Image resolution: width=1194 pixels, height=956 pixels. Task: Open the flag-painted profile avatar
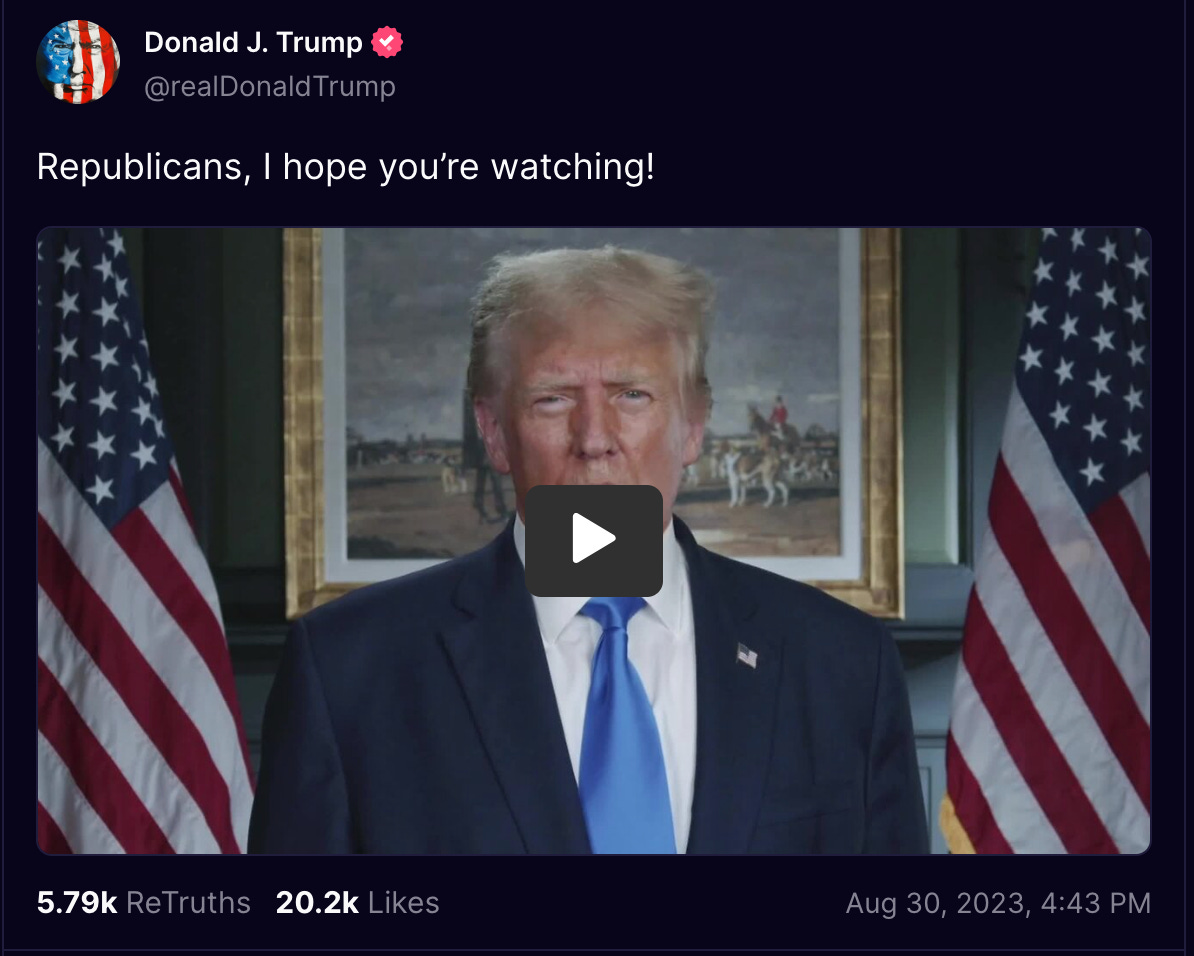(78, 62)
